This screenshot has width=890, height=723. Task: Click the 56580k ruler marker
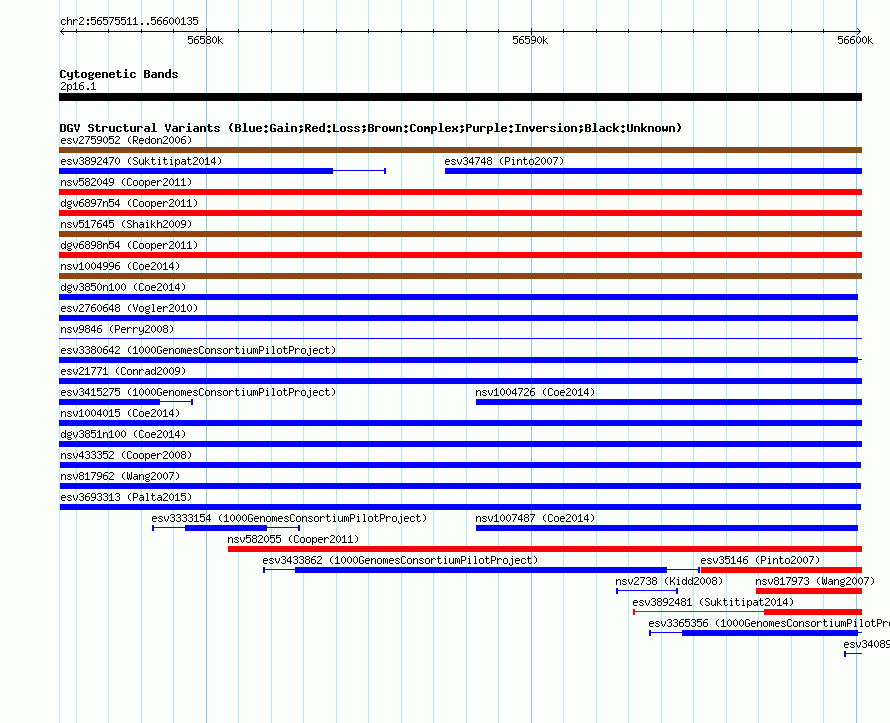pyautogui.click(x=205, y=40)
